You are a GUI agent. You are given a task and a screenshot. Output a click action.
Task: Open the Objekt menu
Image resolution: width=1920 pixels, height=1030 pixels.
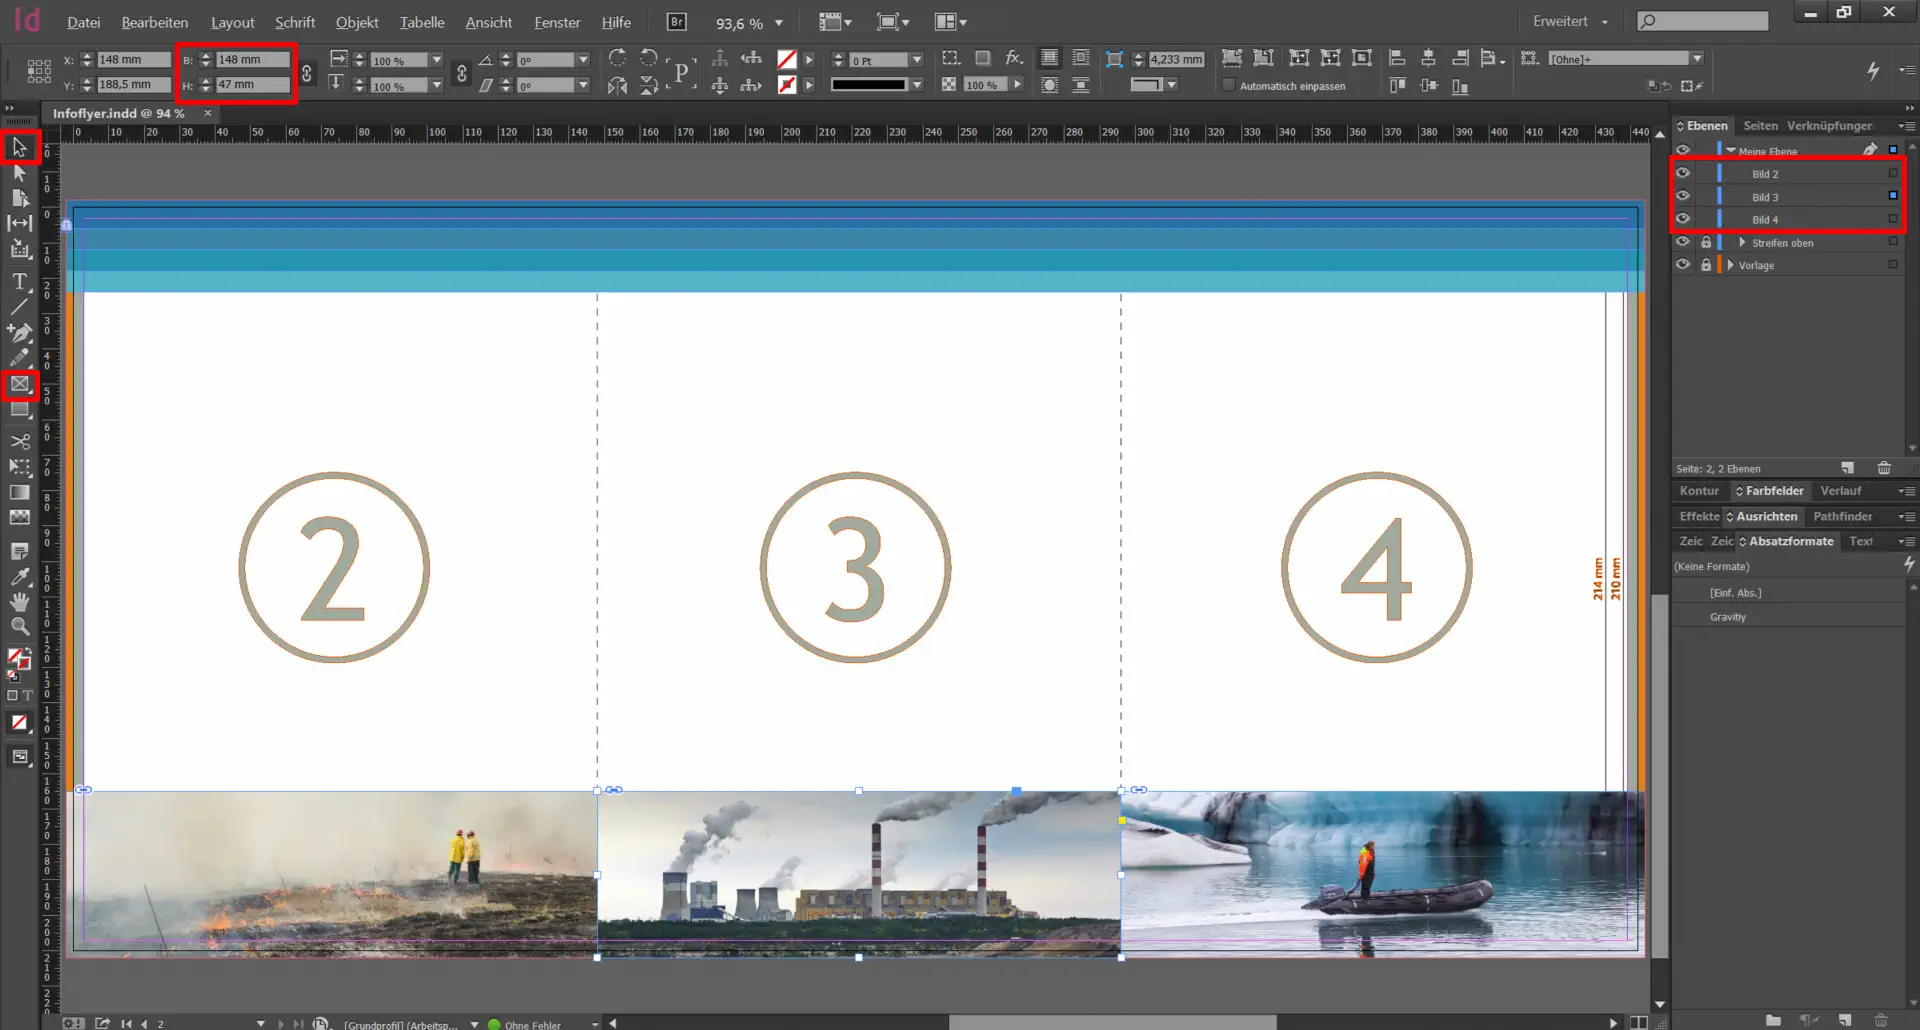(x=356, y=22)
